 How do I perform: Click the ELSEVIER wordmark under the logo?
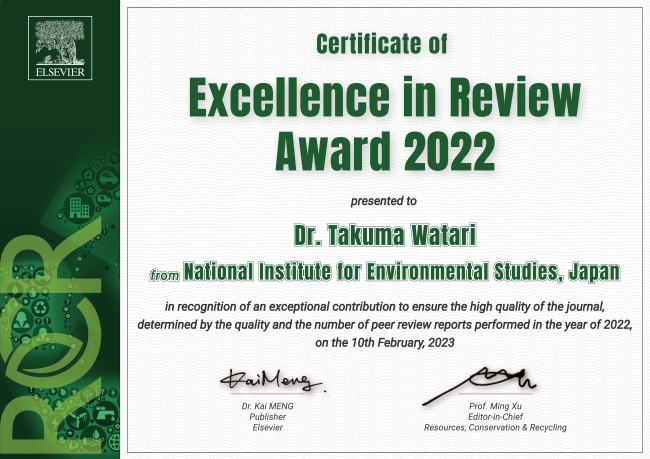(x=62, y=71)
